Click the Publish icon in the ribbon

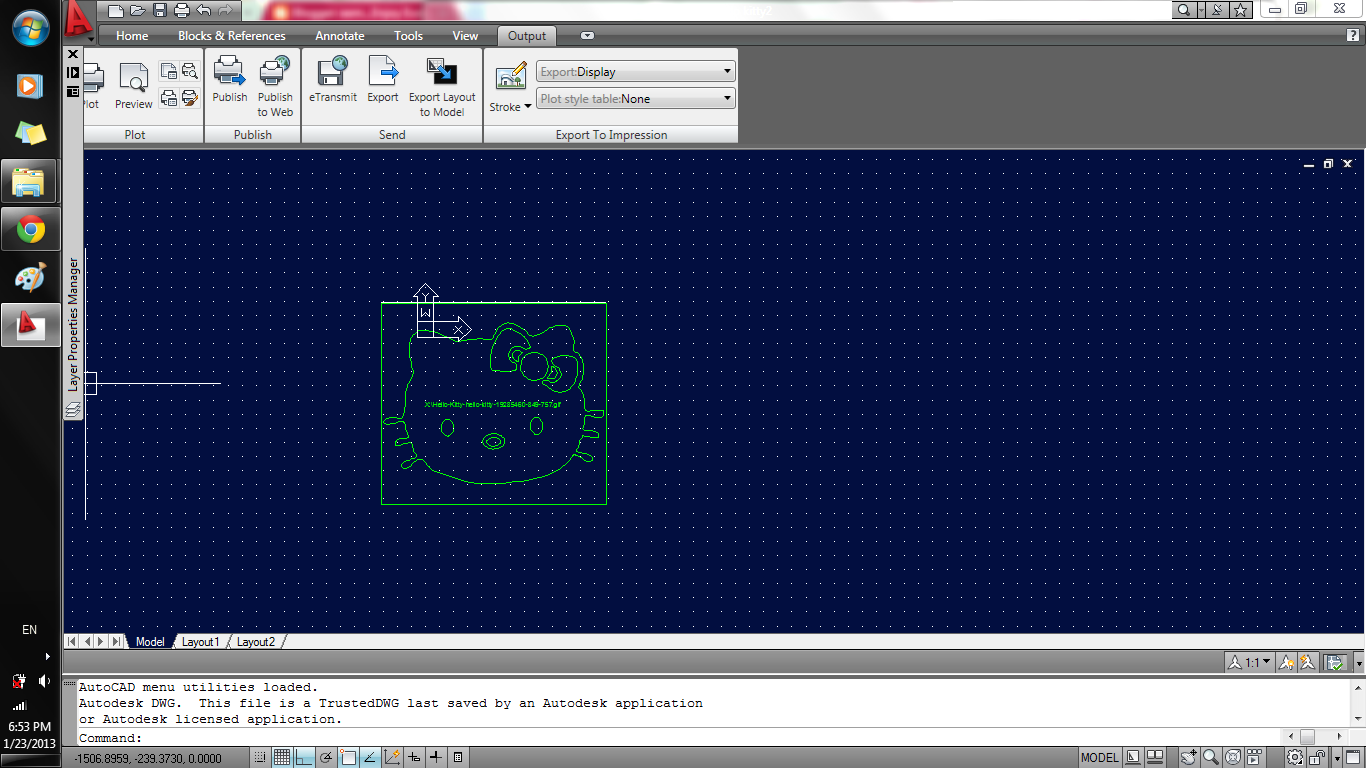click(x=229, y=80)
